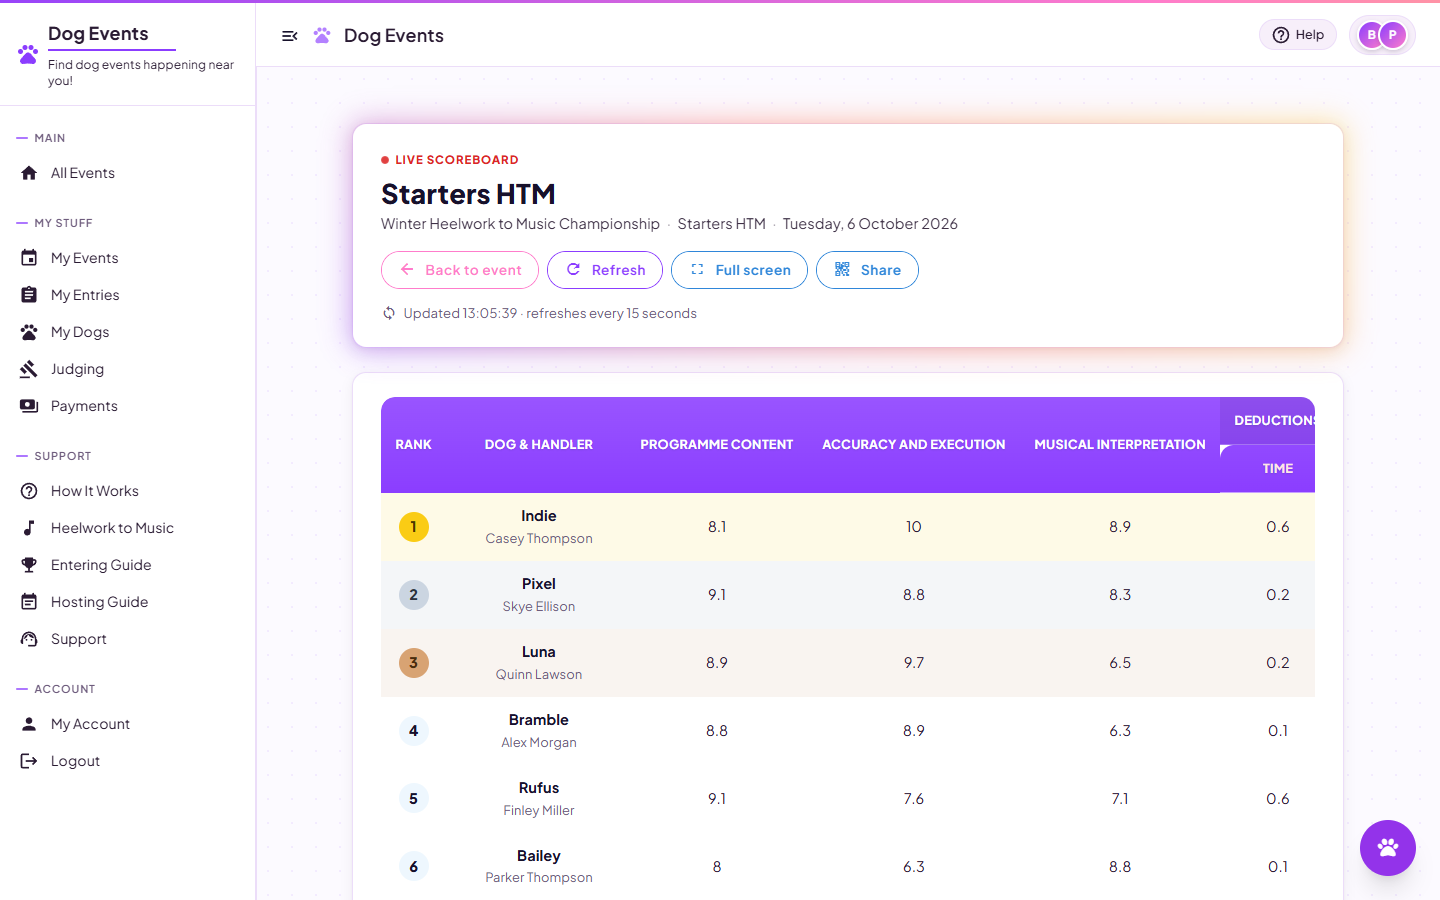Click the Back to event button
Image resolution: width=1440 pixels, height=900 pixels.
(460, 270)
